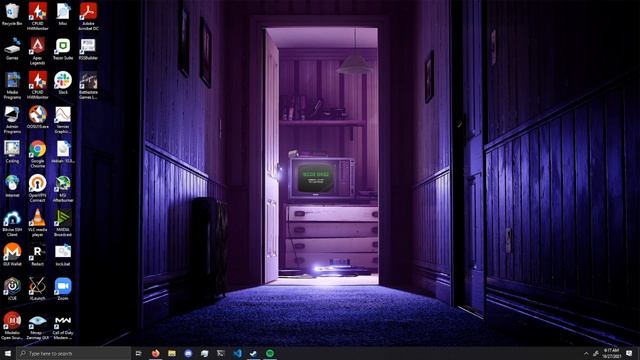The image size is (640, 360).
Task: Open the Monero GUI Wallet shortcut
Action: pyautogui.click(x=12, y=254)
